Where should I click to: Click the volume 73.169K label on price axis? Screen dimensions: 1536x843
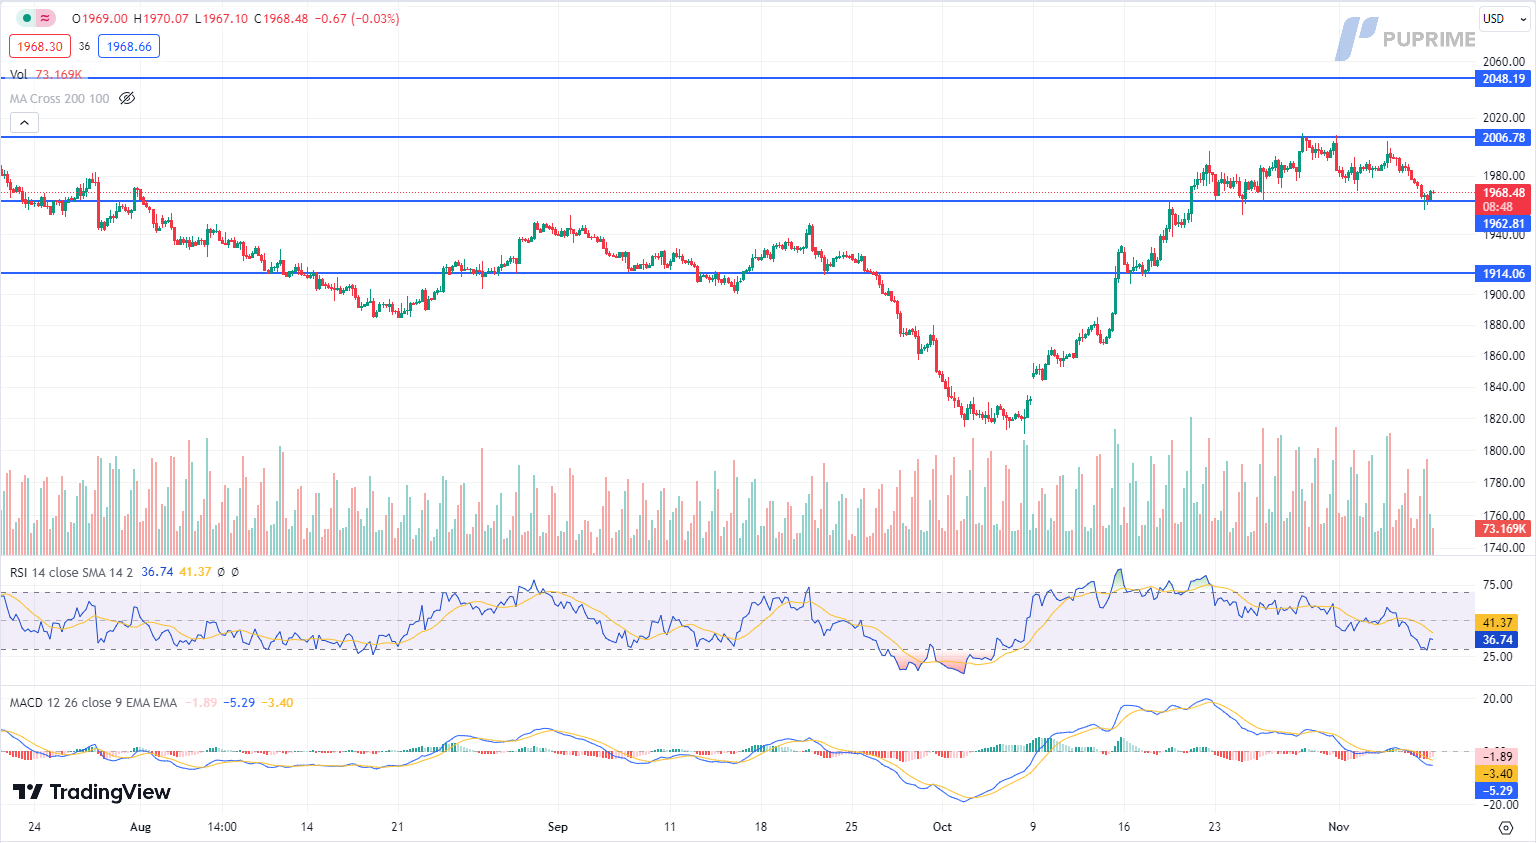tap(1503, 528)
